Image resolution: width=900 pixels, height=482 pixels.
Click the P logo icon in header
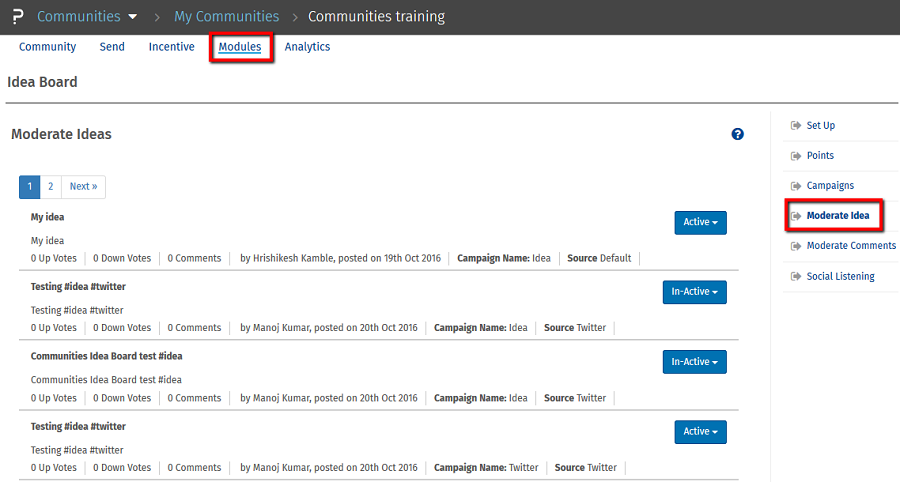[15, 17]
